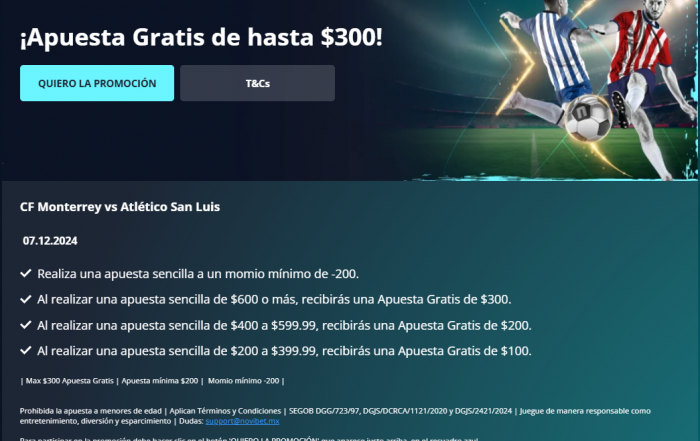Click checkmark icon beside the $600 o más line
The image size is (700, 441).
(x=26, y=299)
